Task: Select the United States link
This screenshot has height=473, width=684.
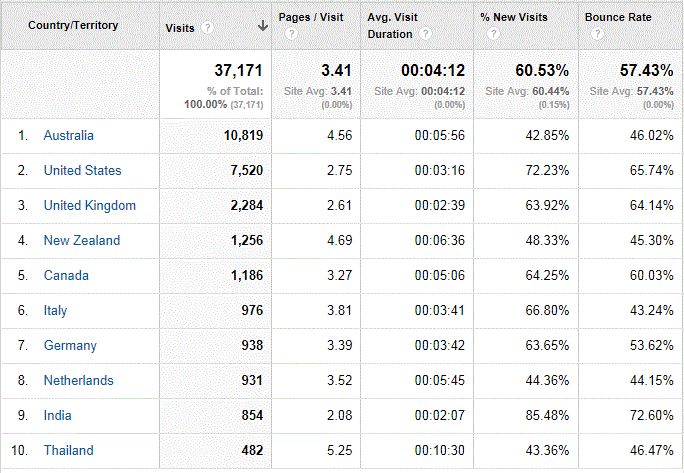Action: pos(83,170)
